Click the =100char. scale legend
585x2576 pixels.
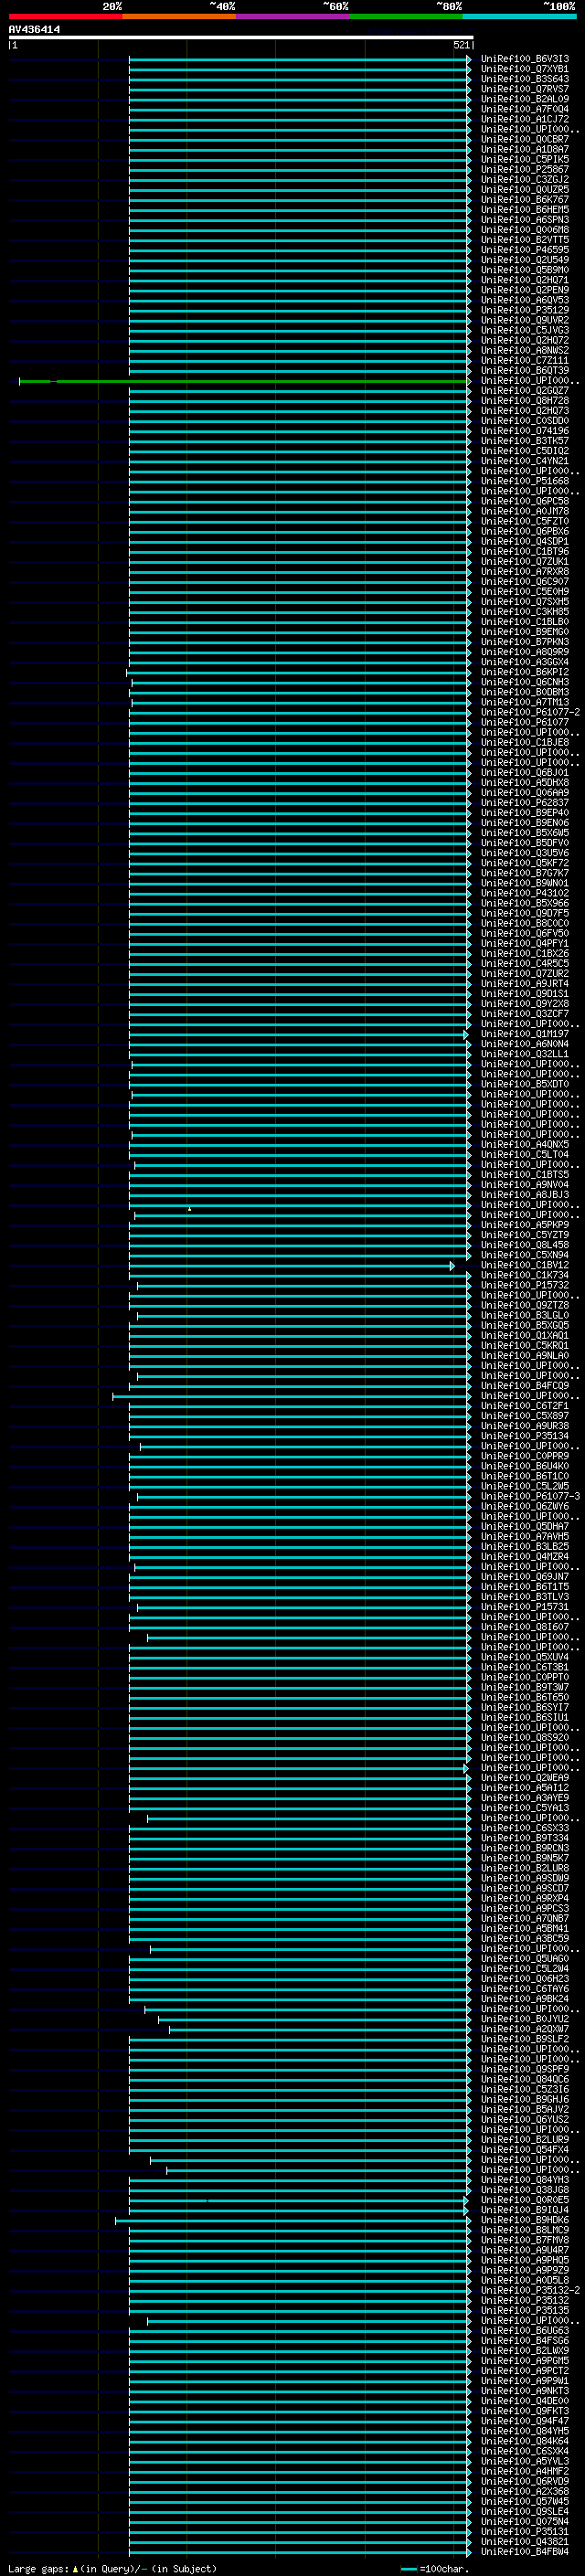[435, 2568]
